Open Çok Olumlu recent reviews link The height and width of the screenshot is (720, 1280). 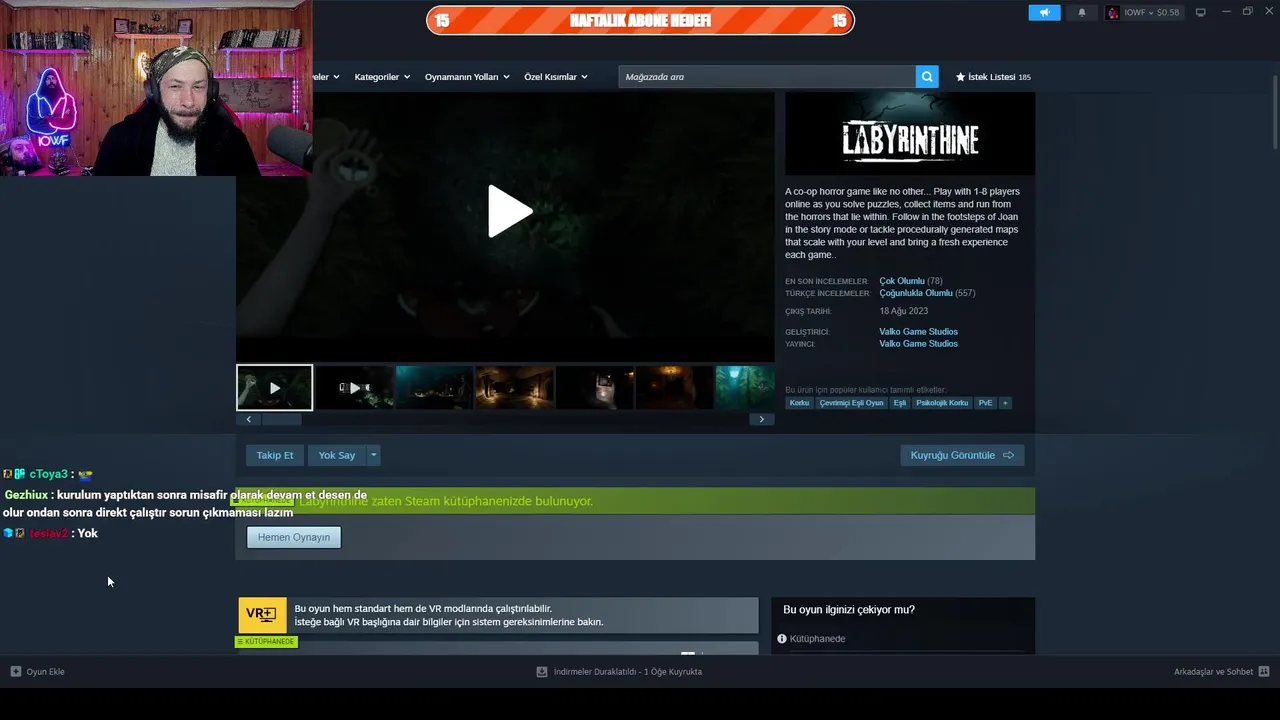902,281
